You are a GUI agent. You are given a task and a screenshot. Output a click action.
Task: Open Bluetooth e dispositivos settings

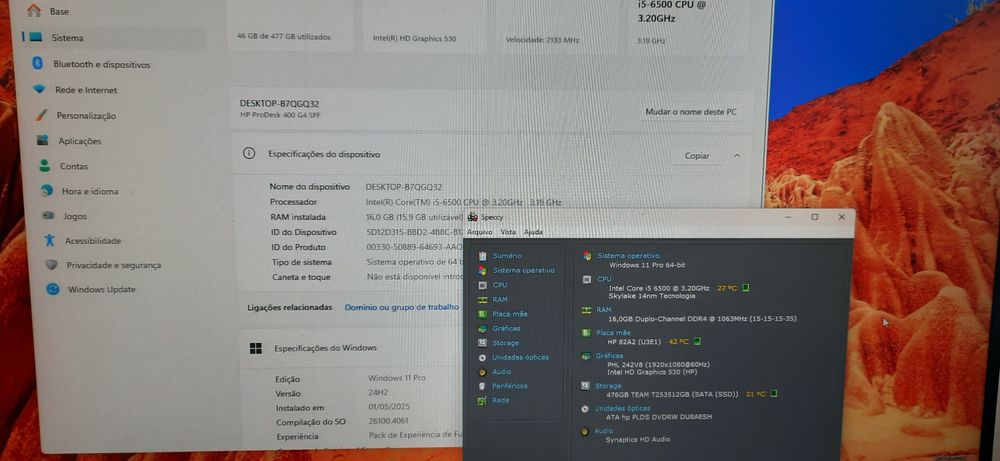click(101, 64)
